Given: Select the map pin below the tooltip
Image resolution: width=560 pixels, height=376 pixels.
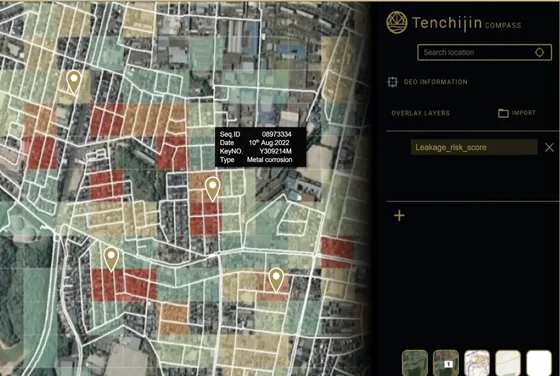Looking at the screenshot, I should pyautogui.click(x=212, y=189).
